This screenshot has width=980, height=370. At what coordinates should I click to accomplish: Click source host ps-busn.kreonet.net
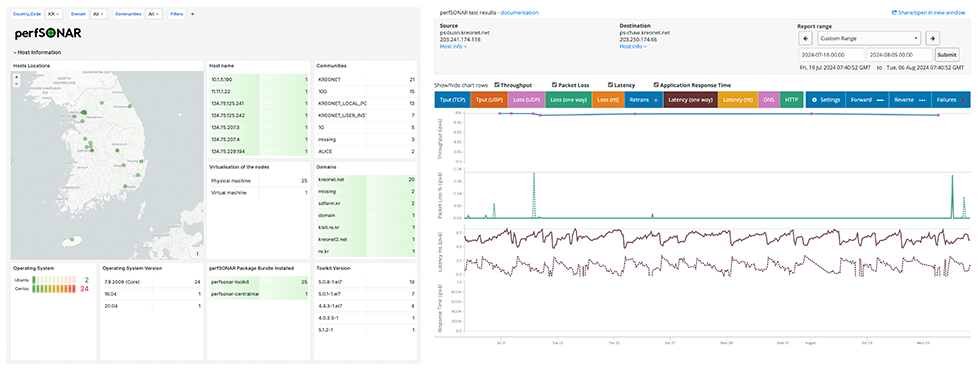click(x=465, y=32)
